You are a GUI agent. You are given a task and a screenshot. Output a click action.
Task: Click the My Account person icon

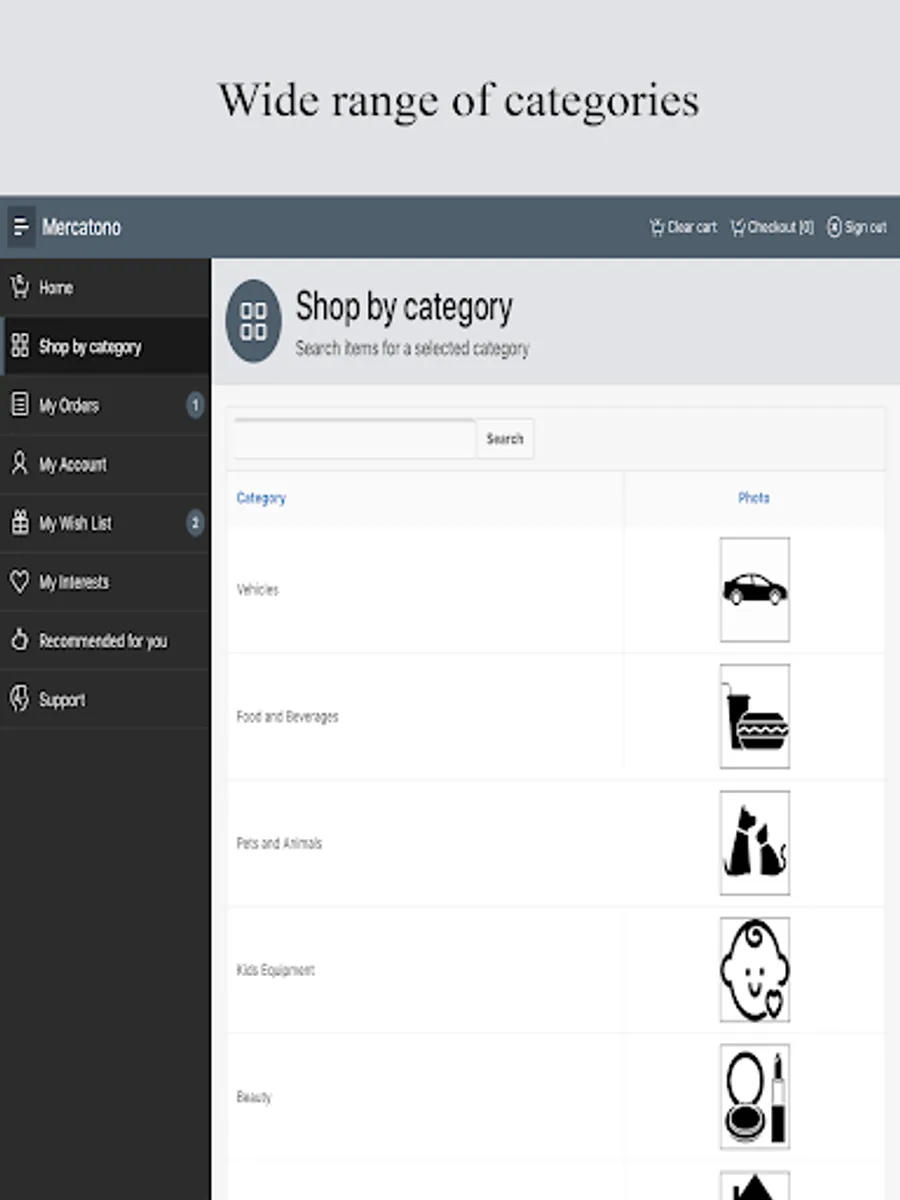(x=19, y=463)
